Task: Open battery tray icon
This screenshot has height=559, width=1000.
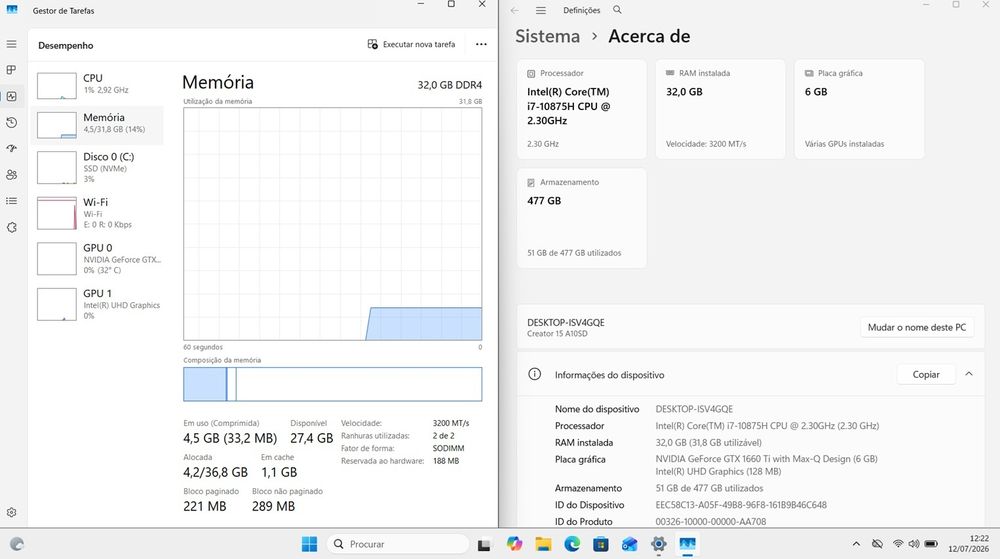Action: [x=931, y=544]
